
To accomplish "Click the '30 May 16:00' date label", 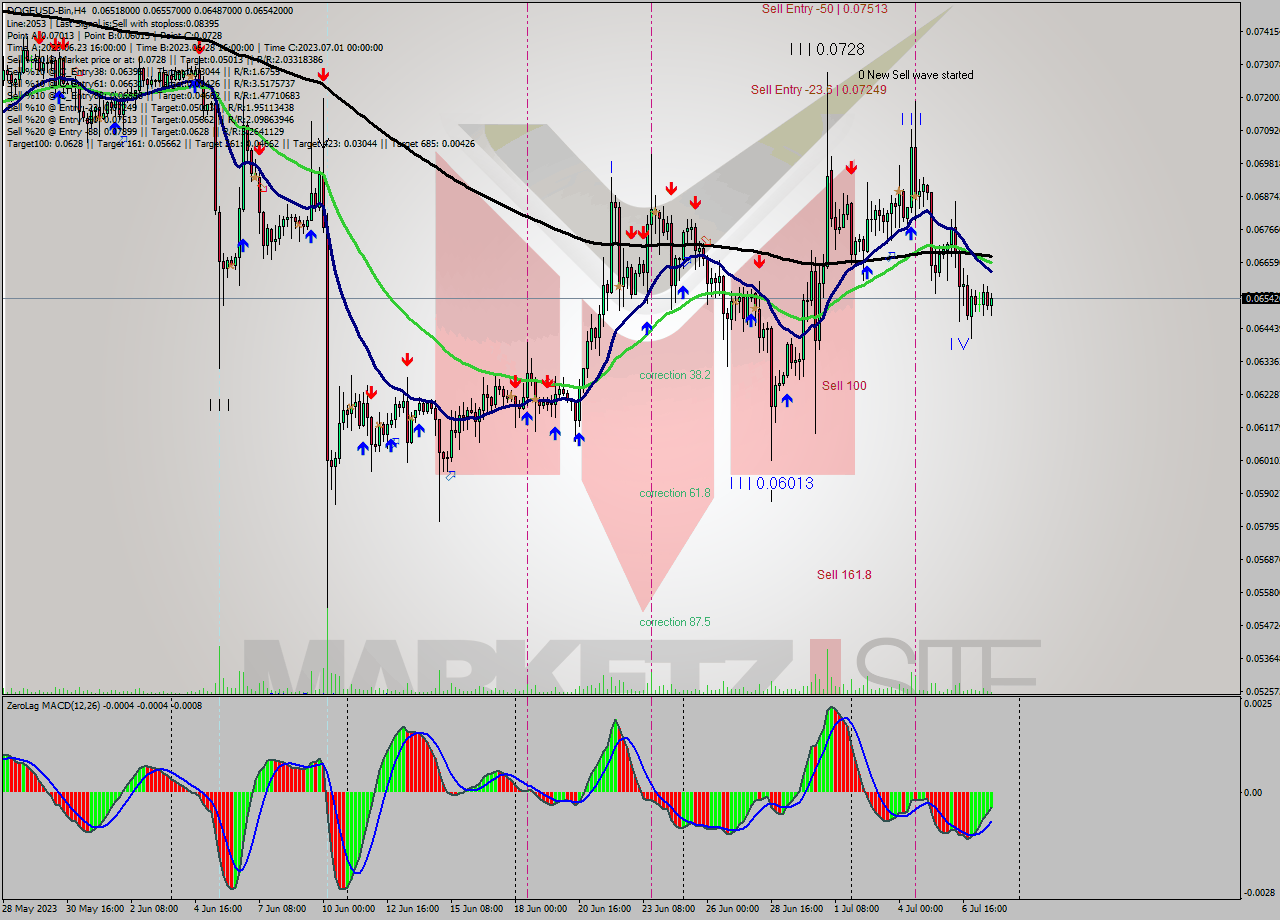I will coord(95,909).
